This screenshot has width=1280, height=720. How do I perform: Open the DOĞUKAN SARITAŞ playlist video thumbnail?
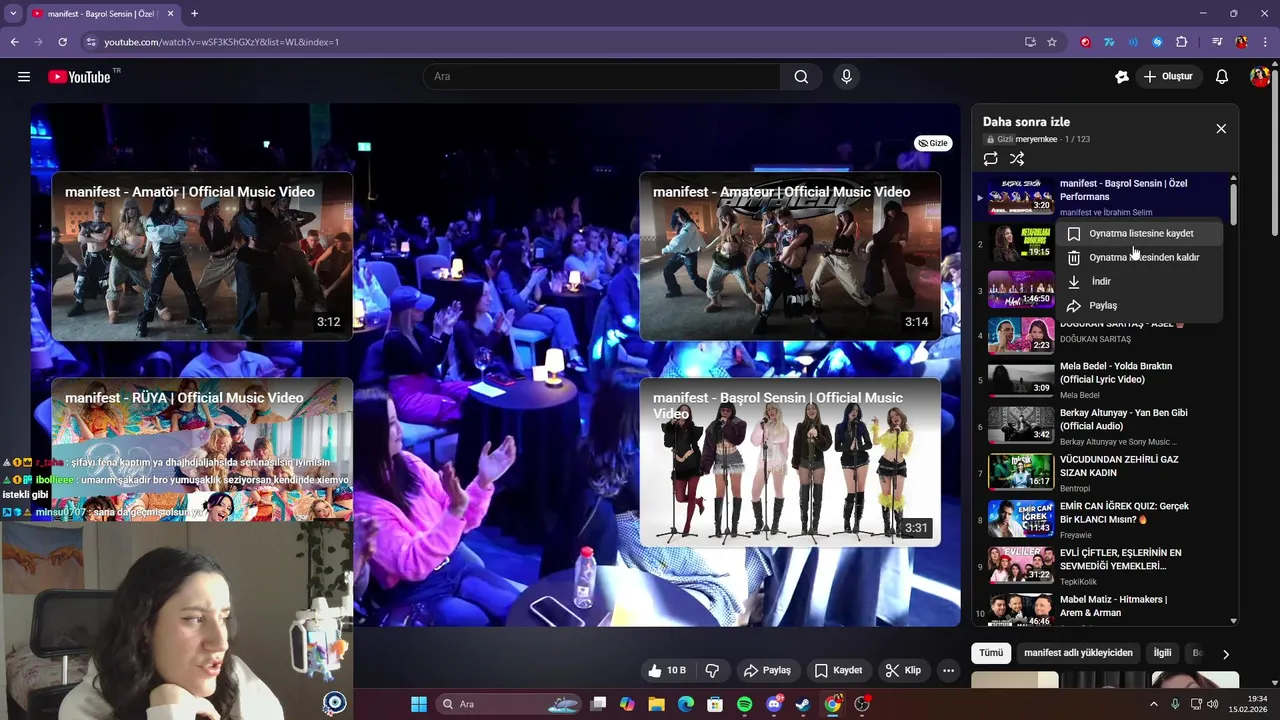pos(1021,336)
